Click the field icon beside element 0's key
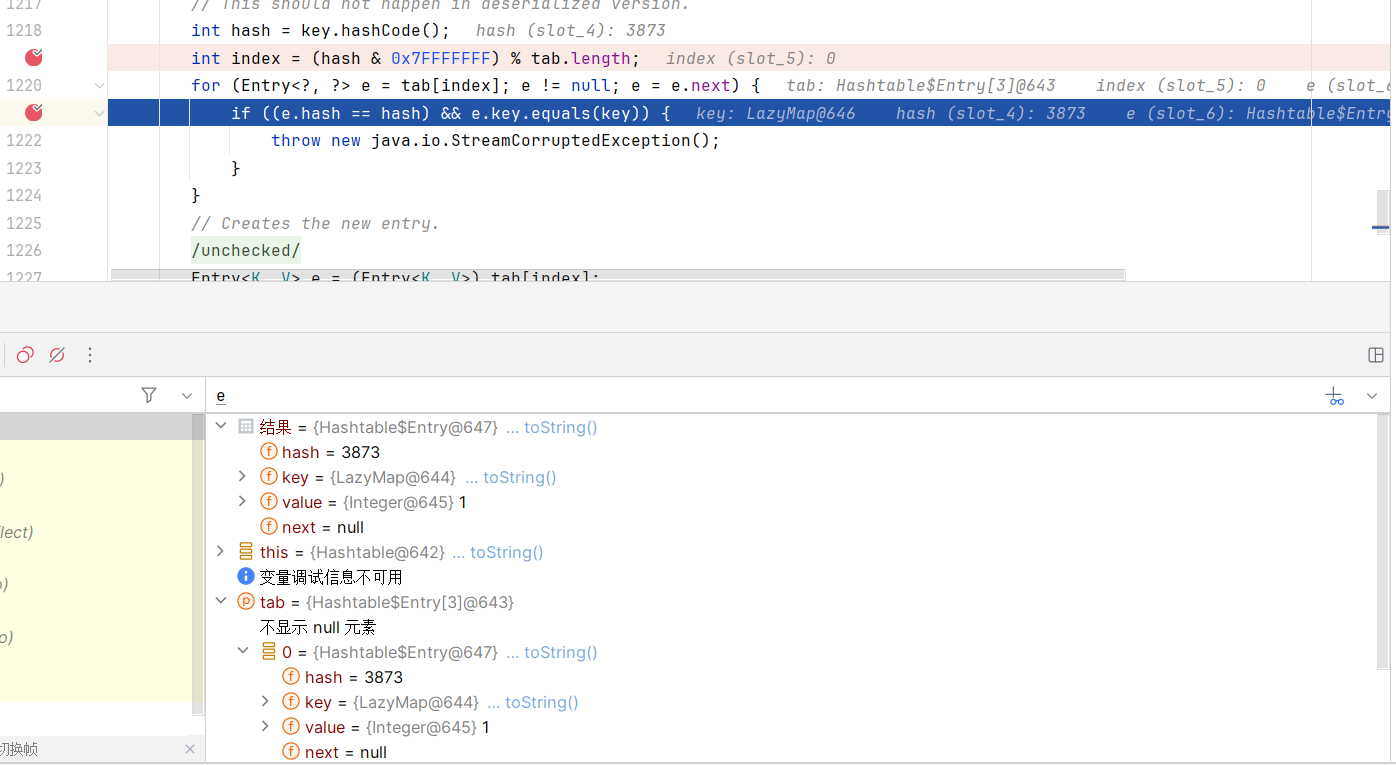 pyautogui.click(x=291, y=702)
